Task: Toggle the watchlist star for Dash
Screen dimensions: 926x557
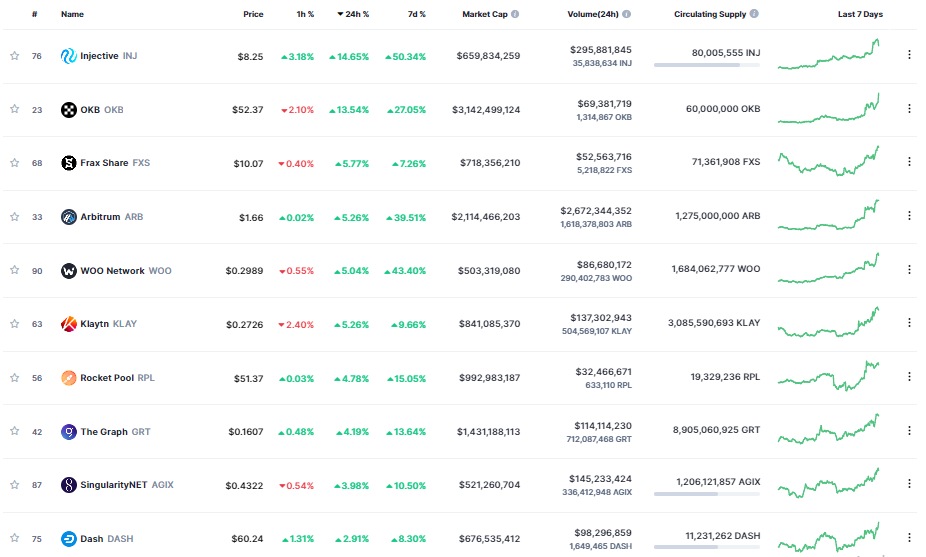Action: tap(14, 539)
